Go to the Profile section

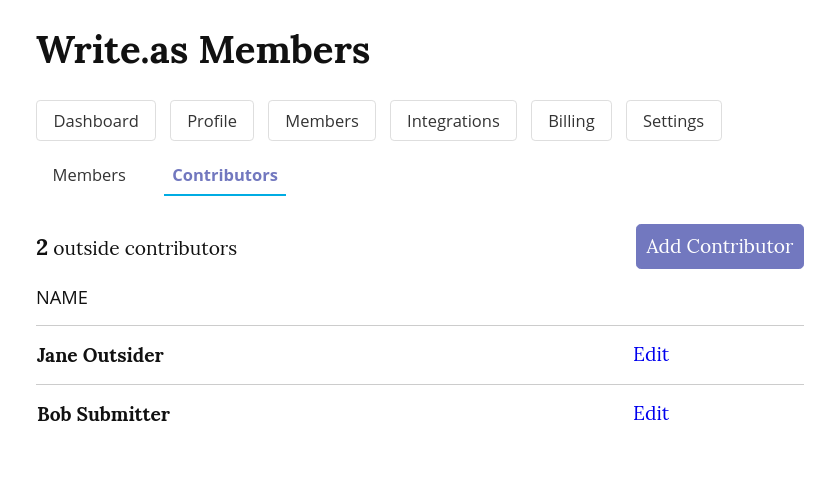point(212,121)
